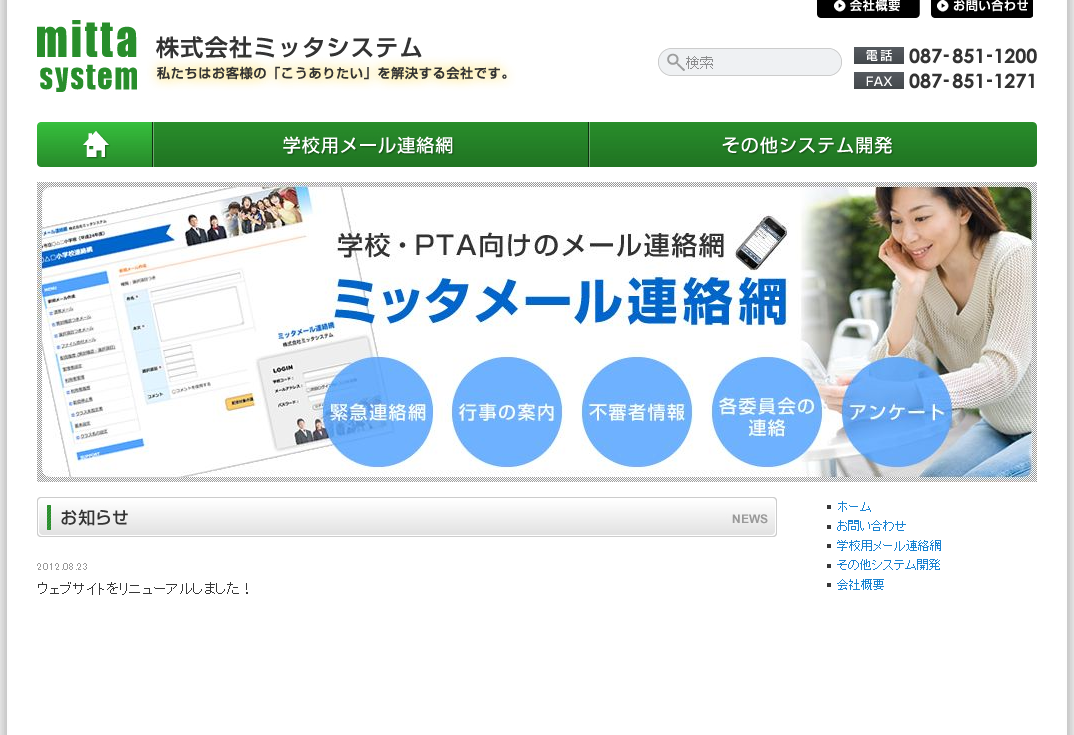The image size is (1074, 735).
Task: Click the mitta system logo
Action: tap(87, 57)
